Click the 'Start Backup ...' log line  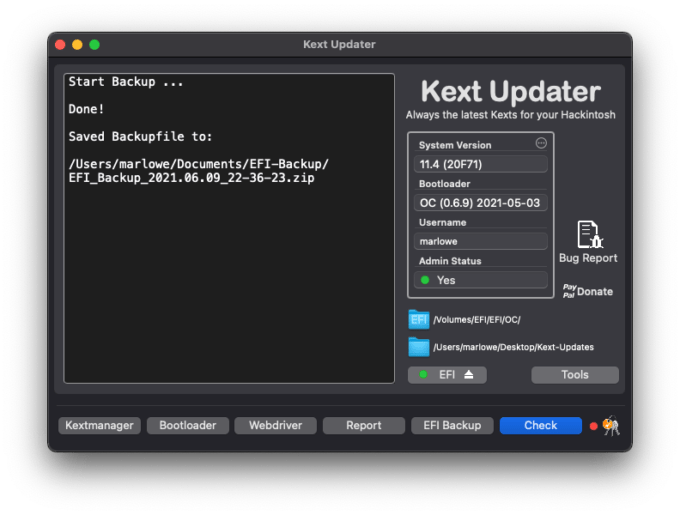coord(126,81)
